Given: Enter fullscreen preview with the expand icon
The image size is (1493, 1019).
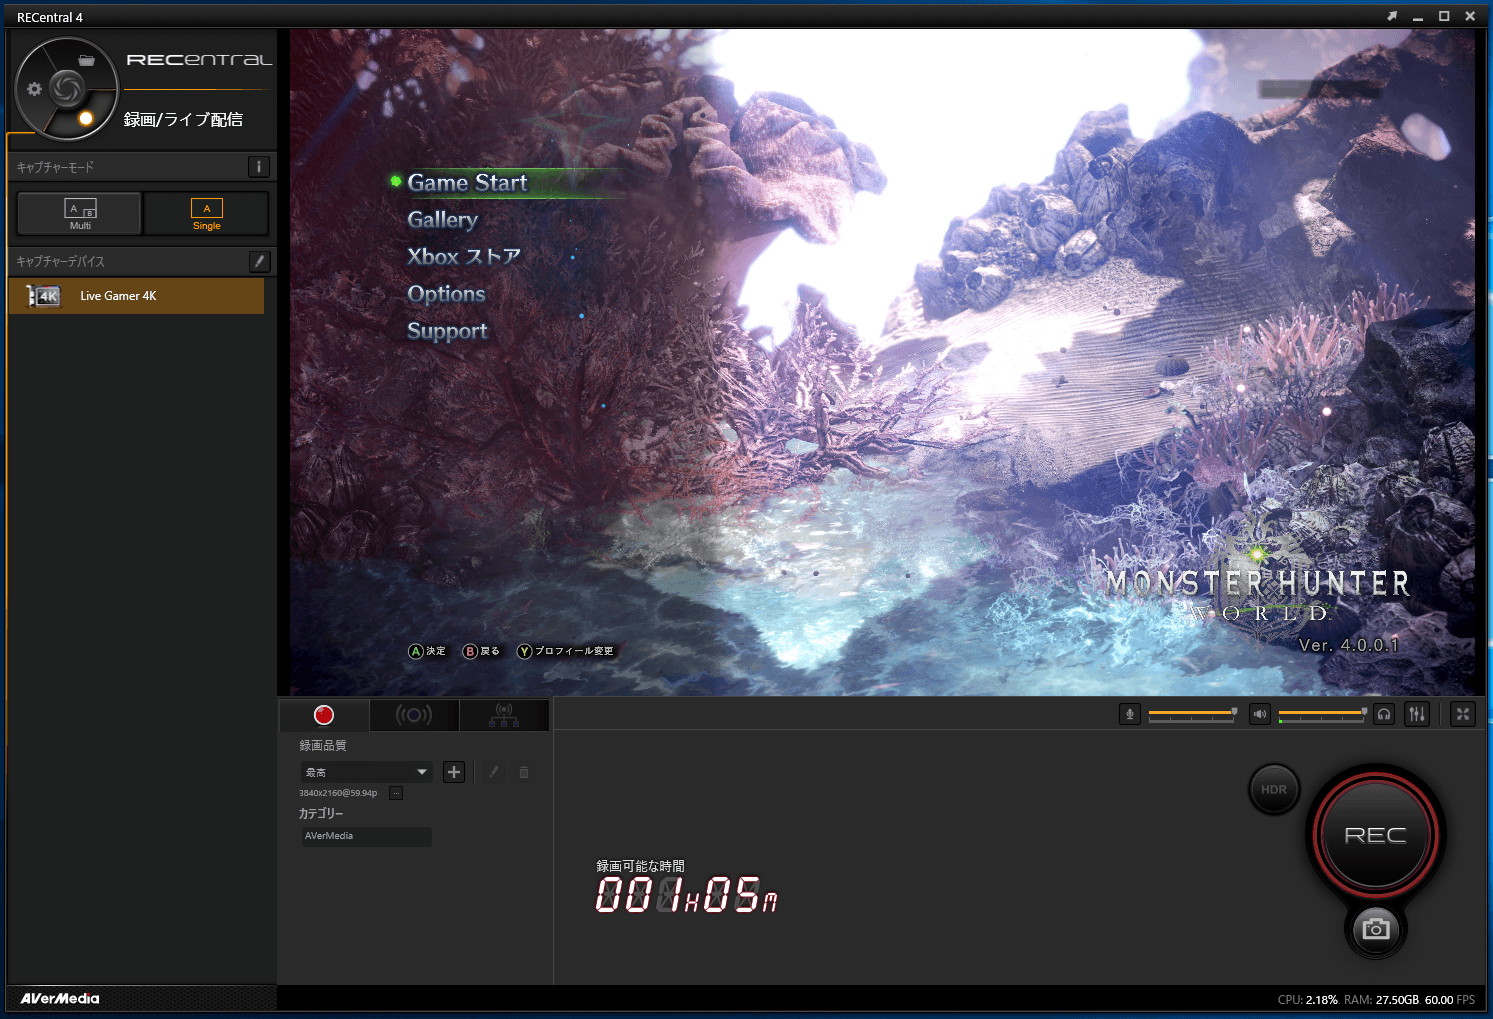Looking at the screenshot, I should coord(1463,714).
